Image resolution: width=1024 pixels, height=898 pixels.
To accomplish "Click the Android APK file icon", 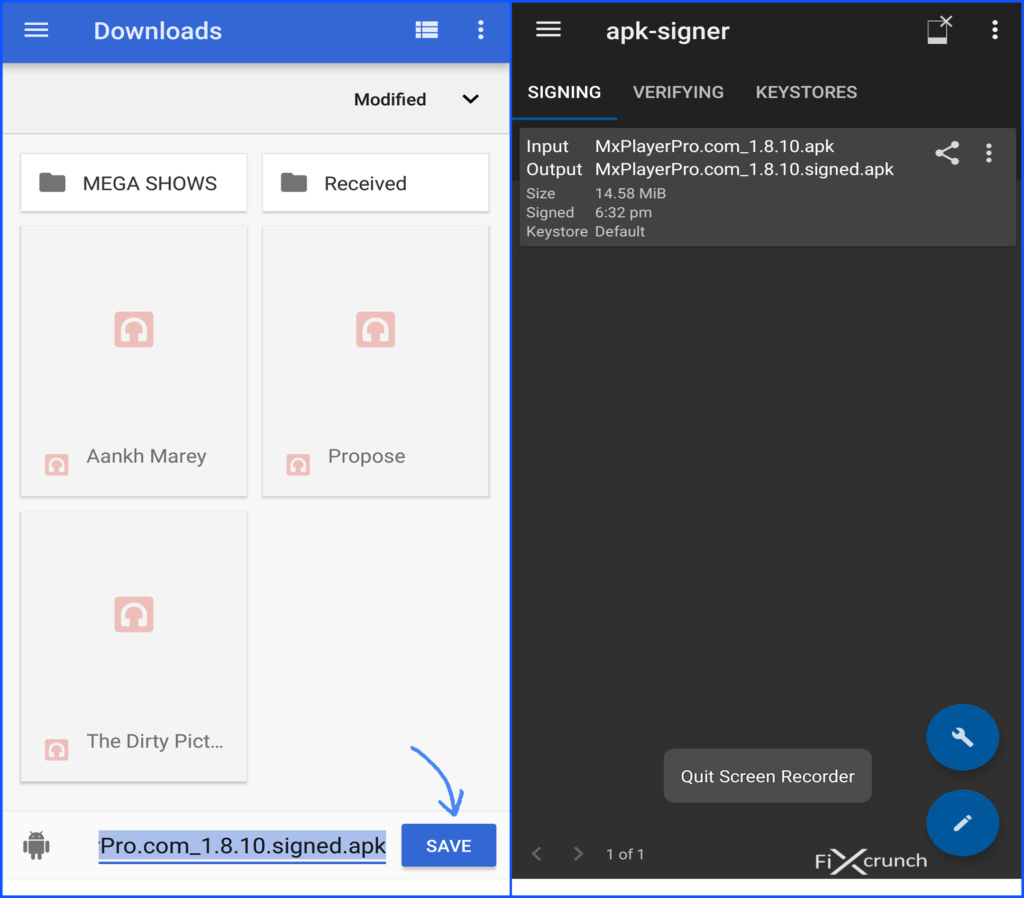I will coord(37,846).
